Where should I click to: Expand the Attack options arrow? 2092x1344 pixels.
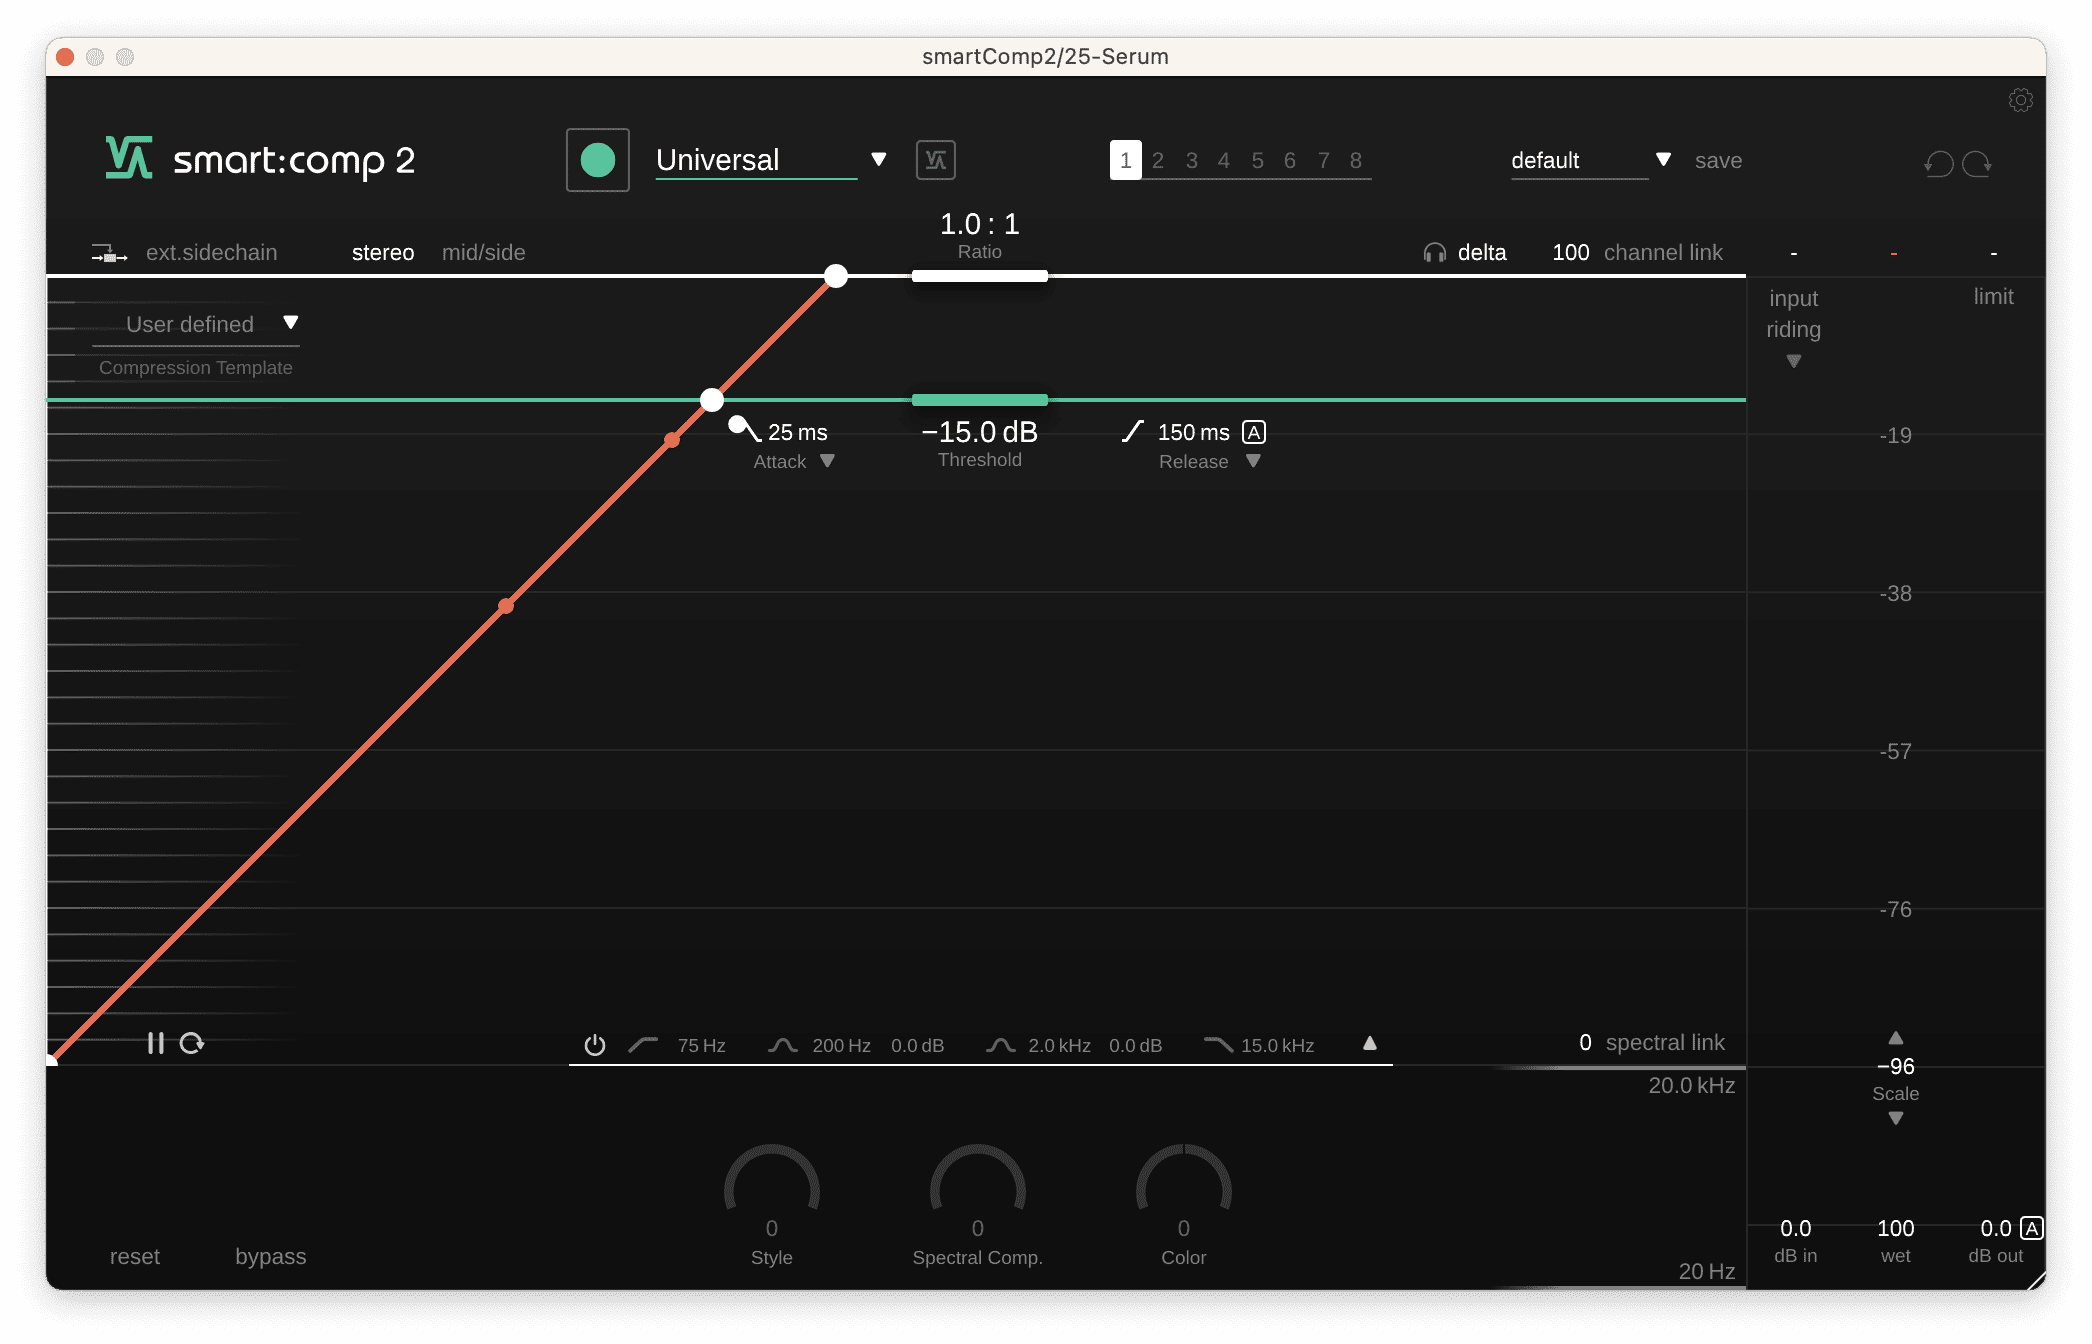(x=827, y=461)
